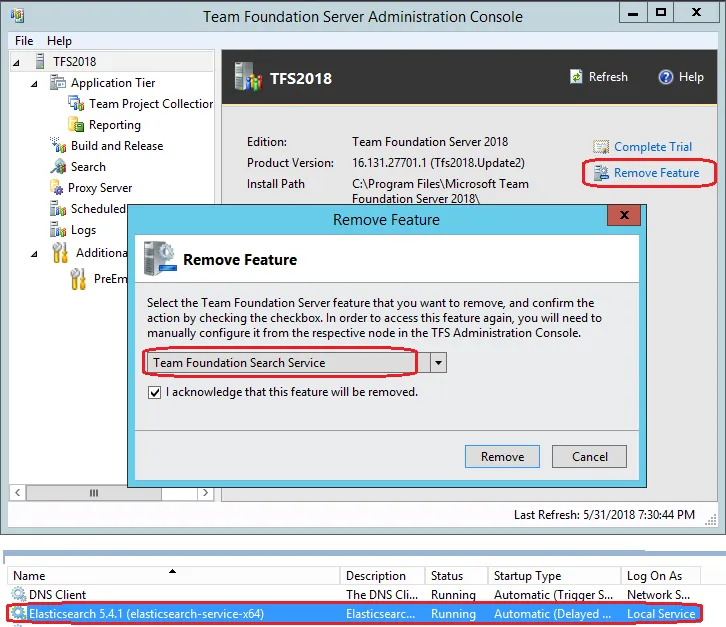Screen dimensions: 726x627
Task: Click the tree scrollbar right arrow
Action: pyautogui.click(x=205, y=493)
